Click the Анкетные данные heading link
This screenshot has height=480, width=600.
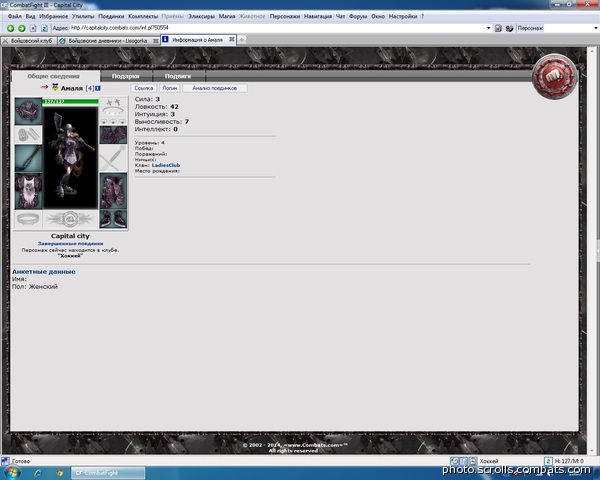[x=44, y=272]
